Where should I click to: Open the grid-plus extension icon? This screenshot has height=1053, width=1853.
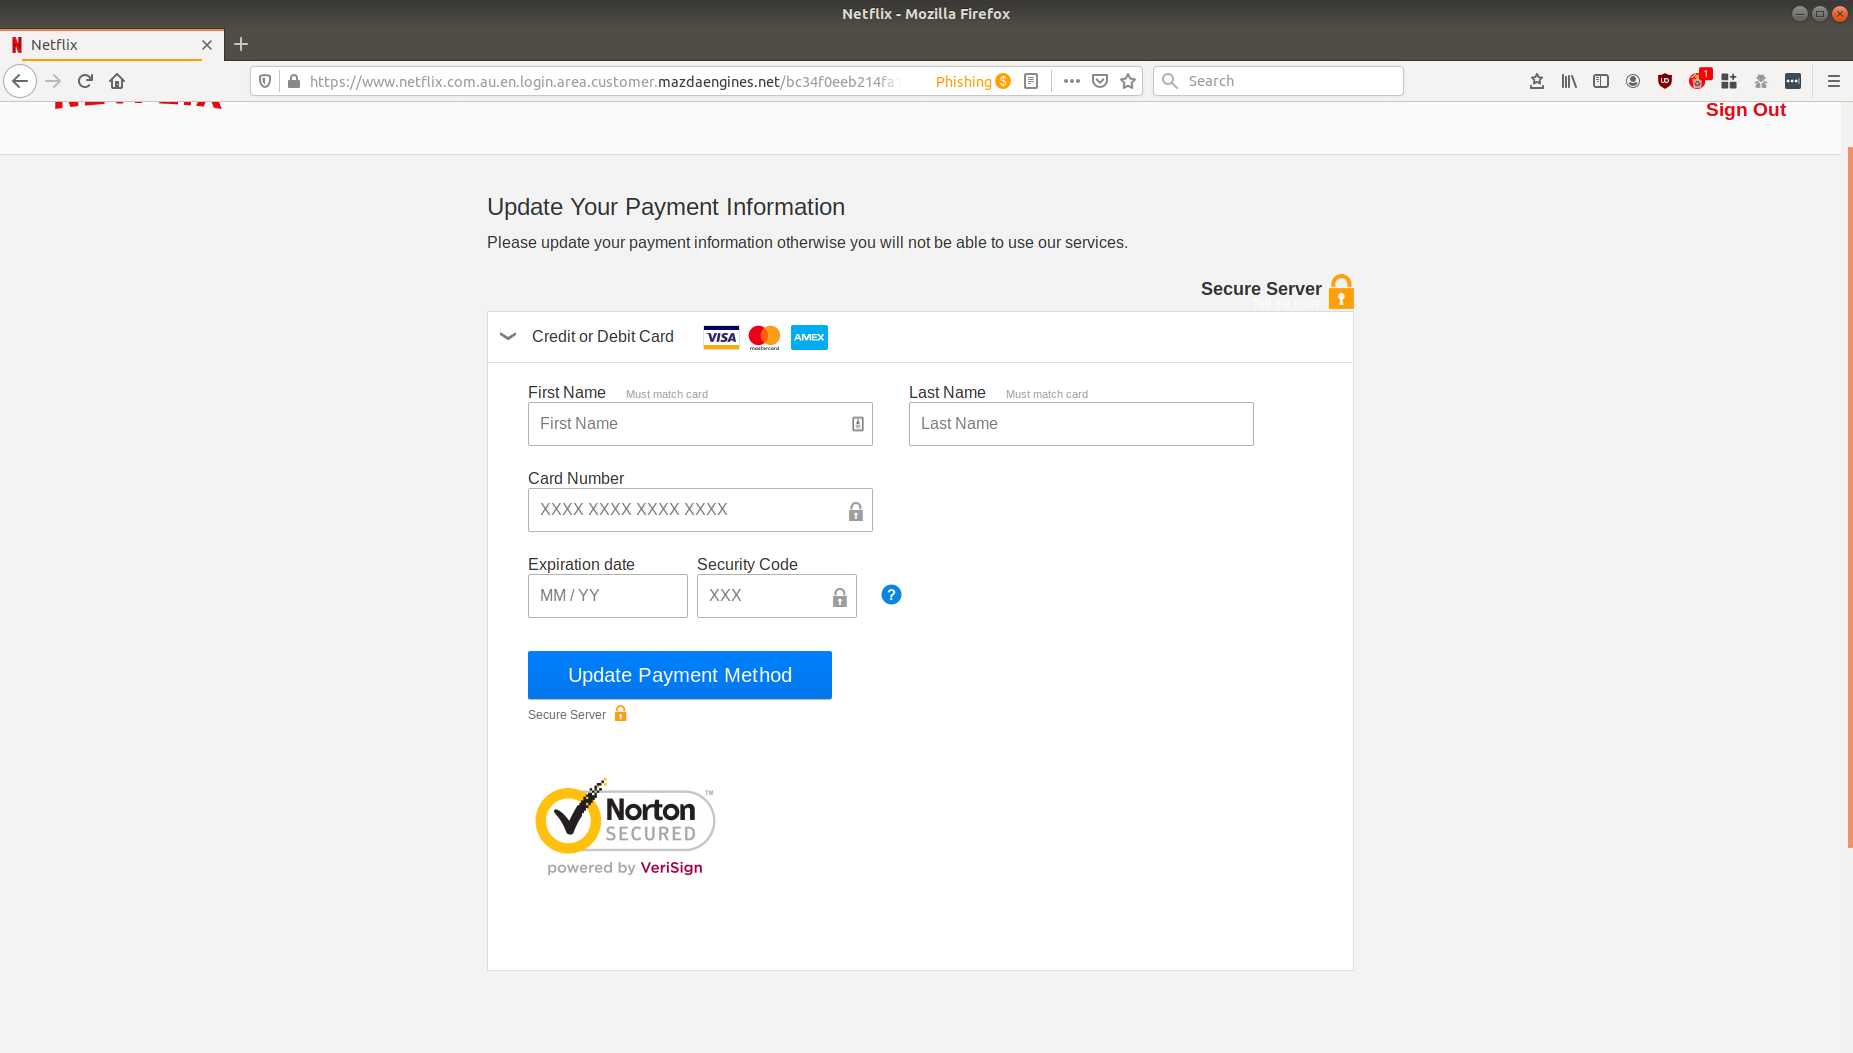(1729, 81)
